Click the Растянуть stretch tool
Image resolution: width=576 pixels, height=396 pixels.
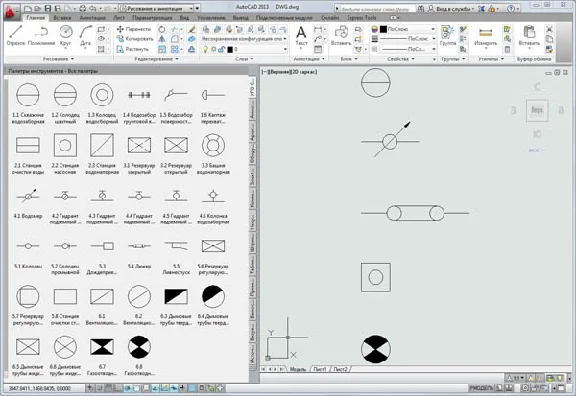coord(133,49)
